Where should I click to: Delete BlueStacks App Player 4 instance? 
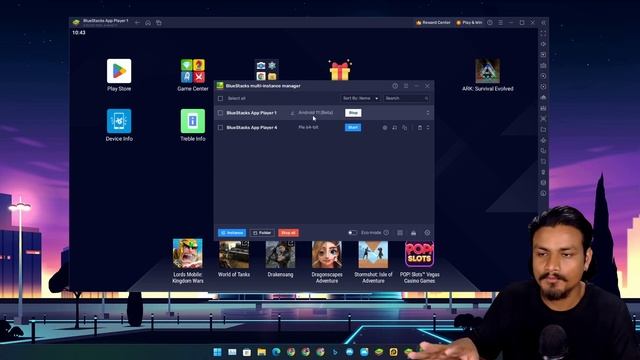(420, 128)
